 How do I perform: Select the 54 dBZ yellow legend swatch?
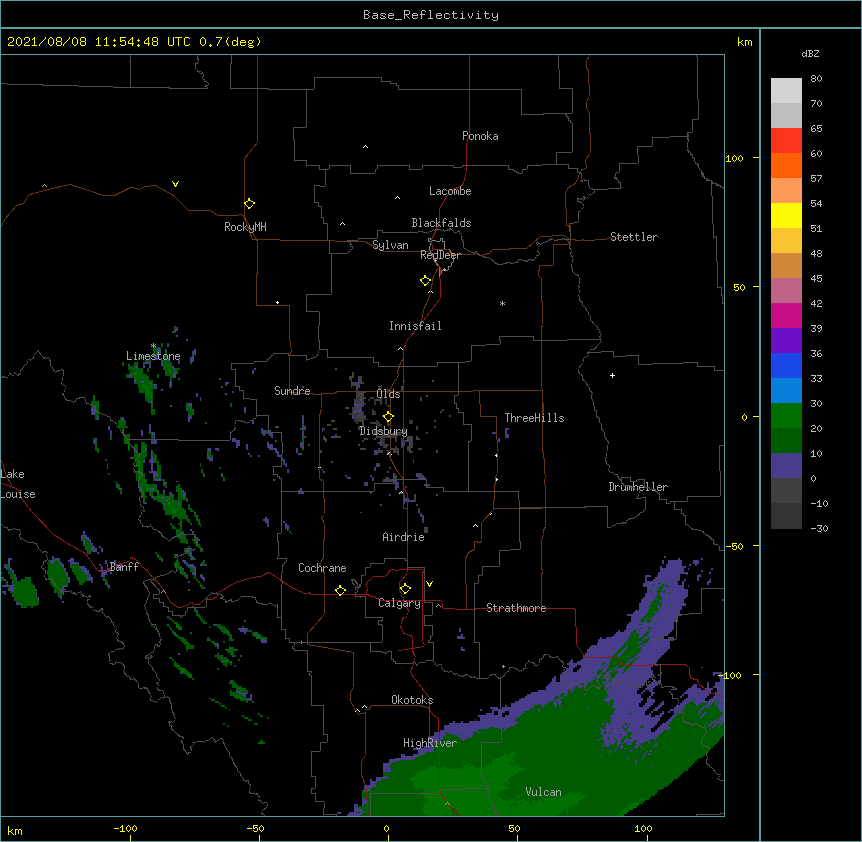click(x=786, y=215)
